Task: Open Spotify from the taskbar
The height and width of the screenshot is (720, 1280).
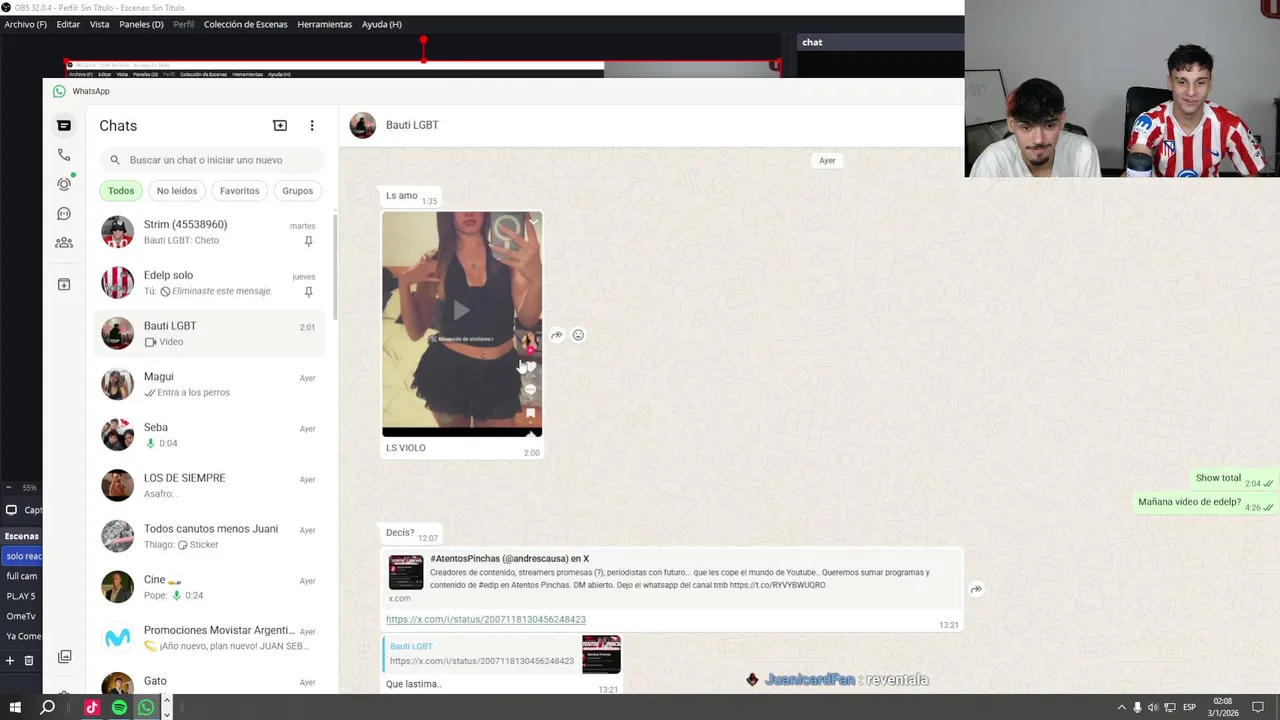Action: pyautogui.click(x=119, y=708)
